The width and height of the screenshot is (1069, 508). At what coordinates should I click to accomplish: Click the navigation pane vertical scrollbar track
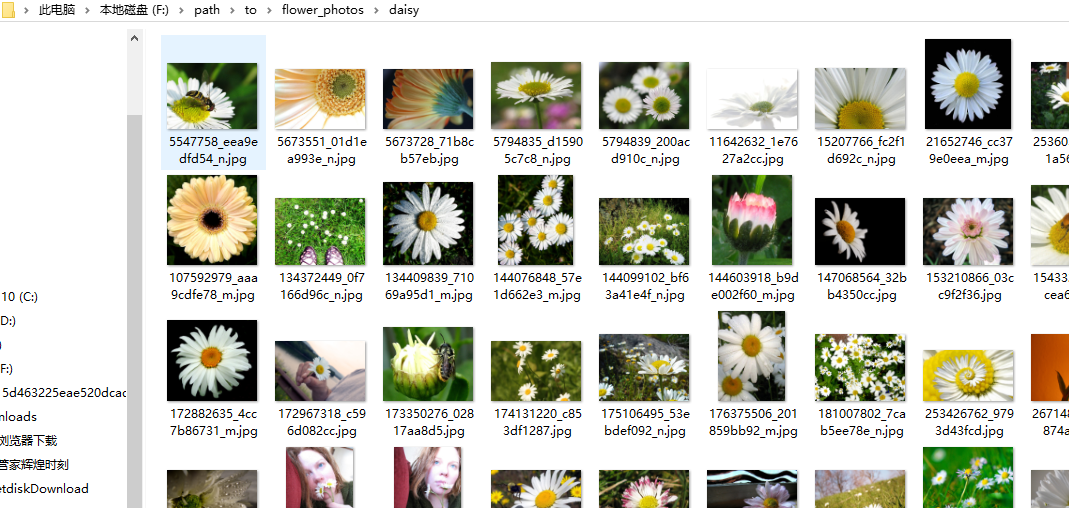click(x=134, y=277)
